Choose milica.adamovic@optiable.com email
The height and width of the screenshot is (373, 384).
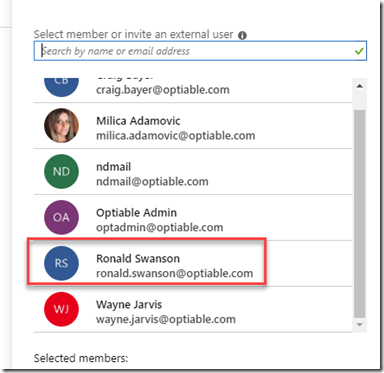click(176, 136)
